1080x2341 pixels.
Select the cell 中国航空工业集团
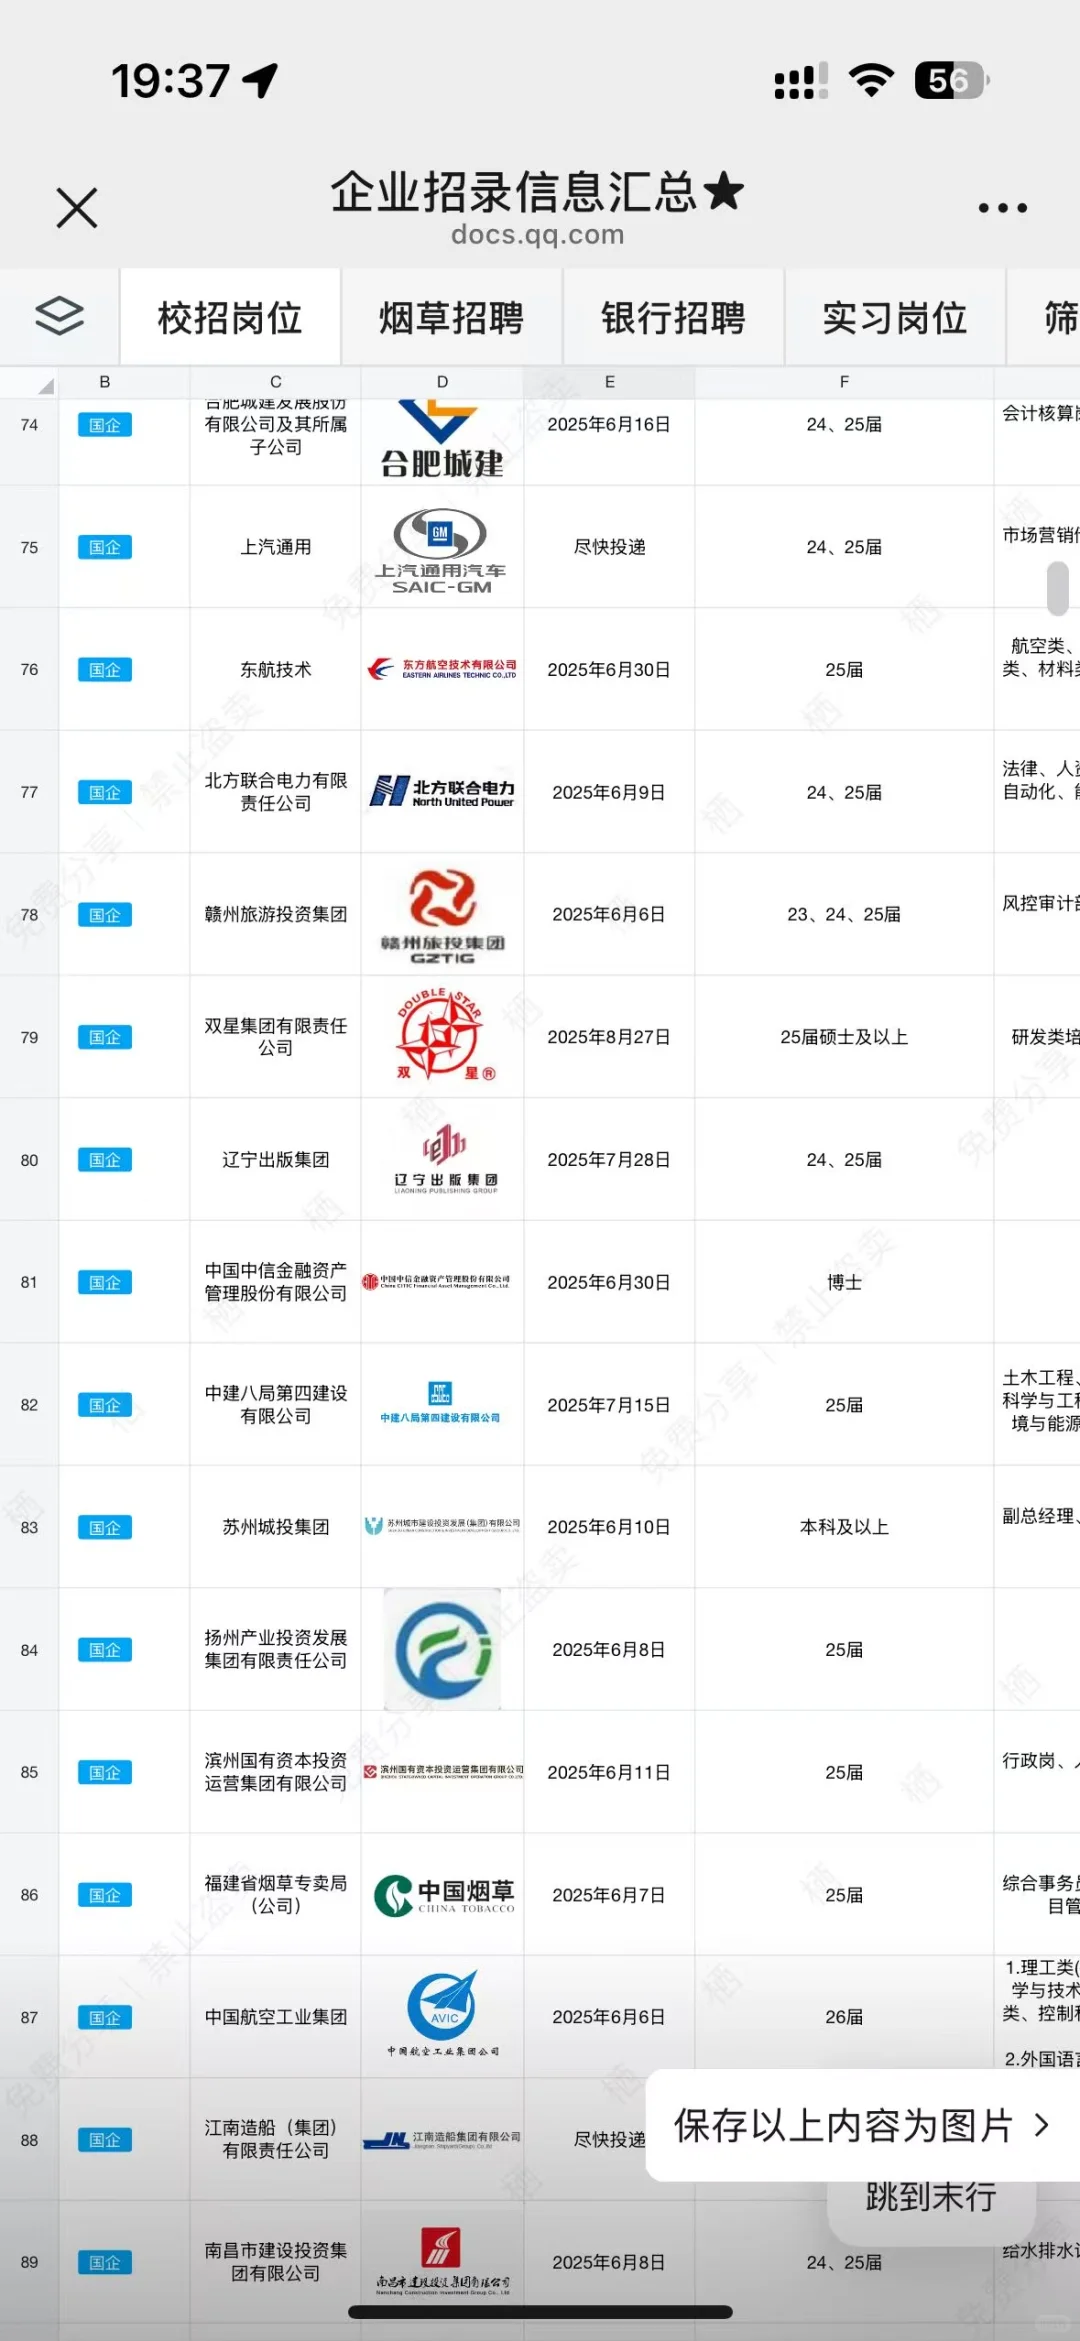coord(276,2017)
